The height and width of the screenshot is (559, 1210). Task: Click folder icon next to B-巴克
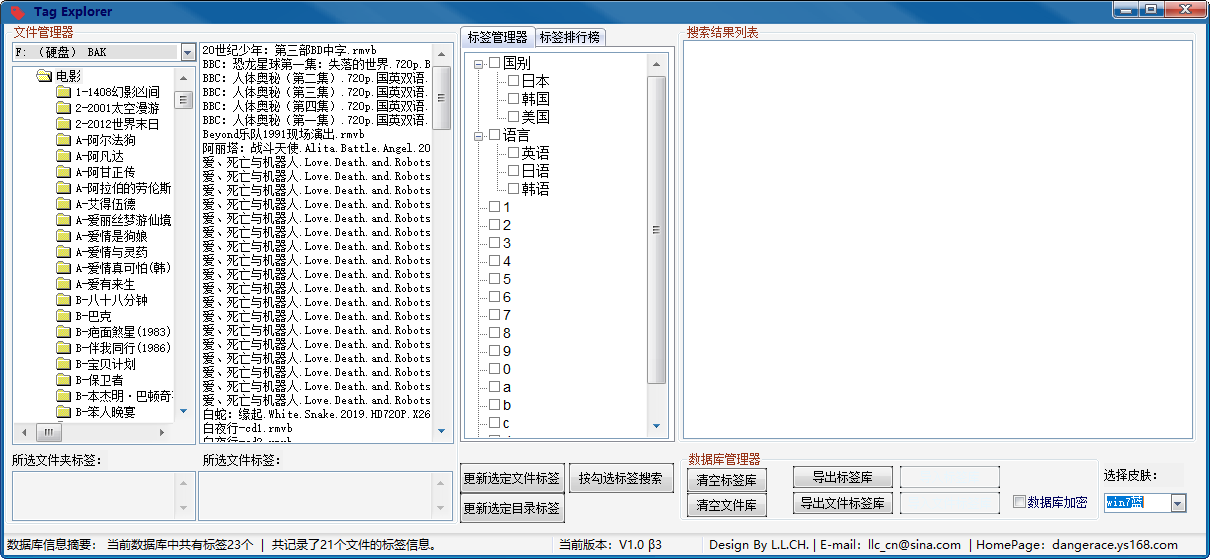[63, 316]
